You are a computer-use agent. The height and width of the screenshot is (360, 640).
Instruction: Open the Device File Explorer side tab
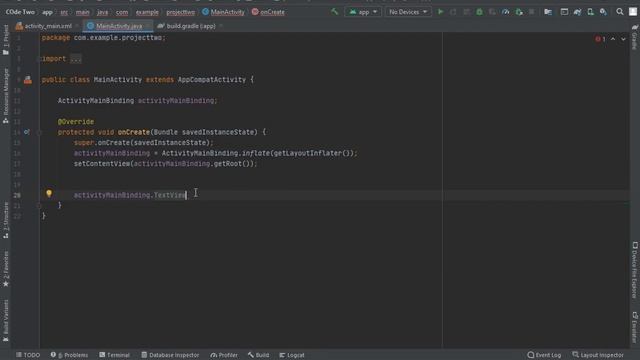[635, 270]
